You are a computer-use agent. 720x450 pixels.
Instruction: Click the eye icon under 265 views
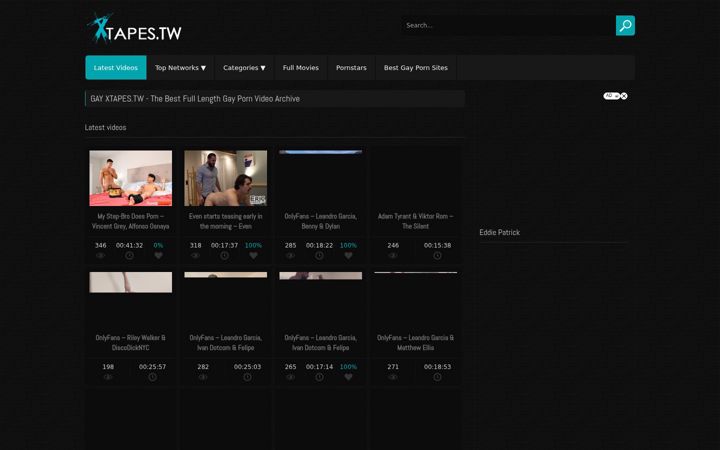tap(291, 377)
